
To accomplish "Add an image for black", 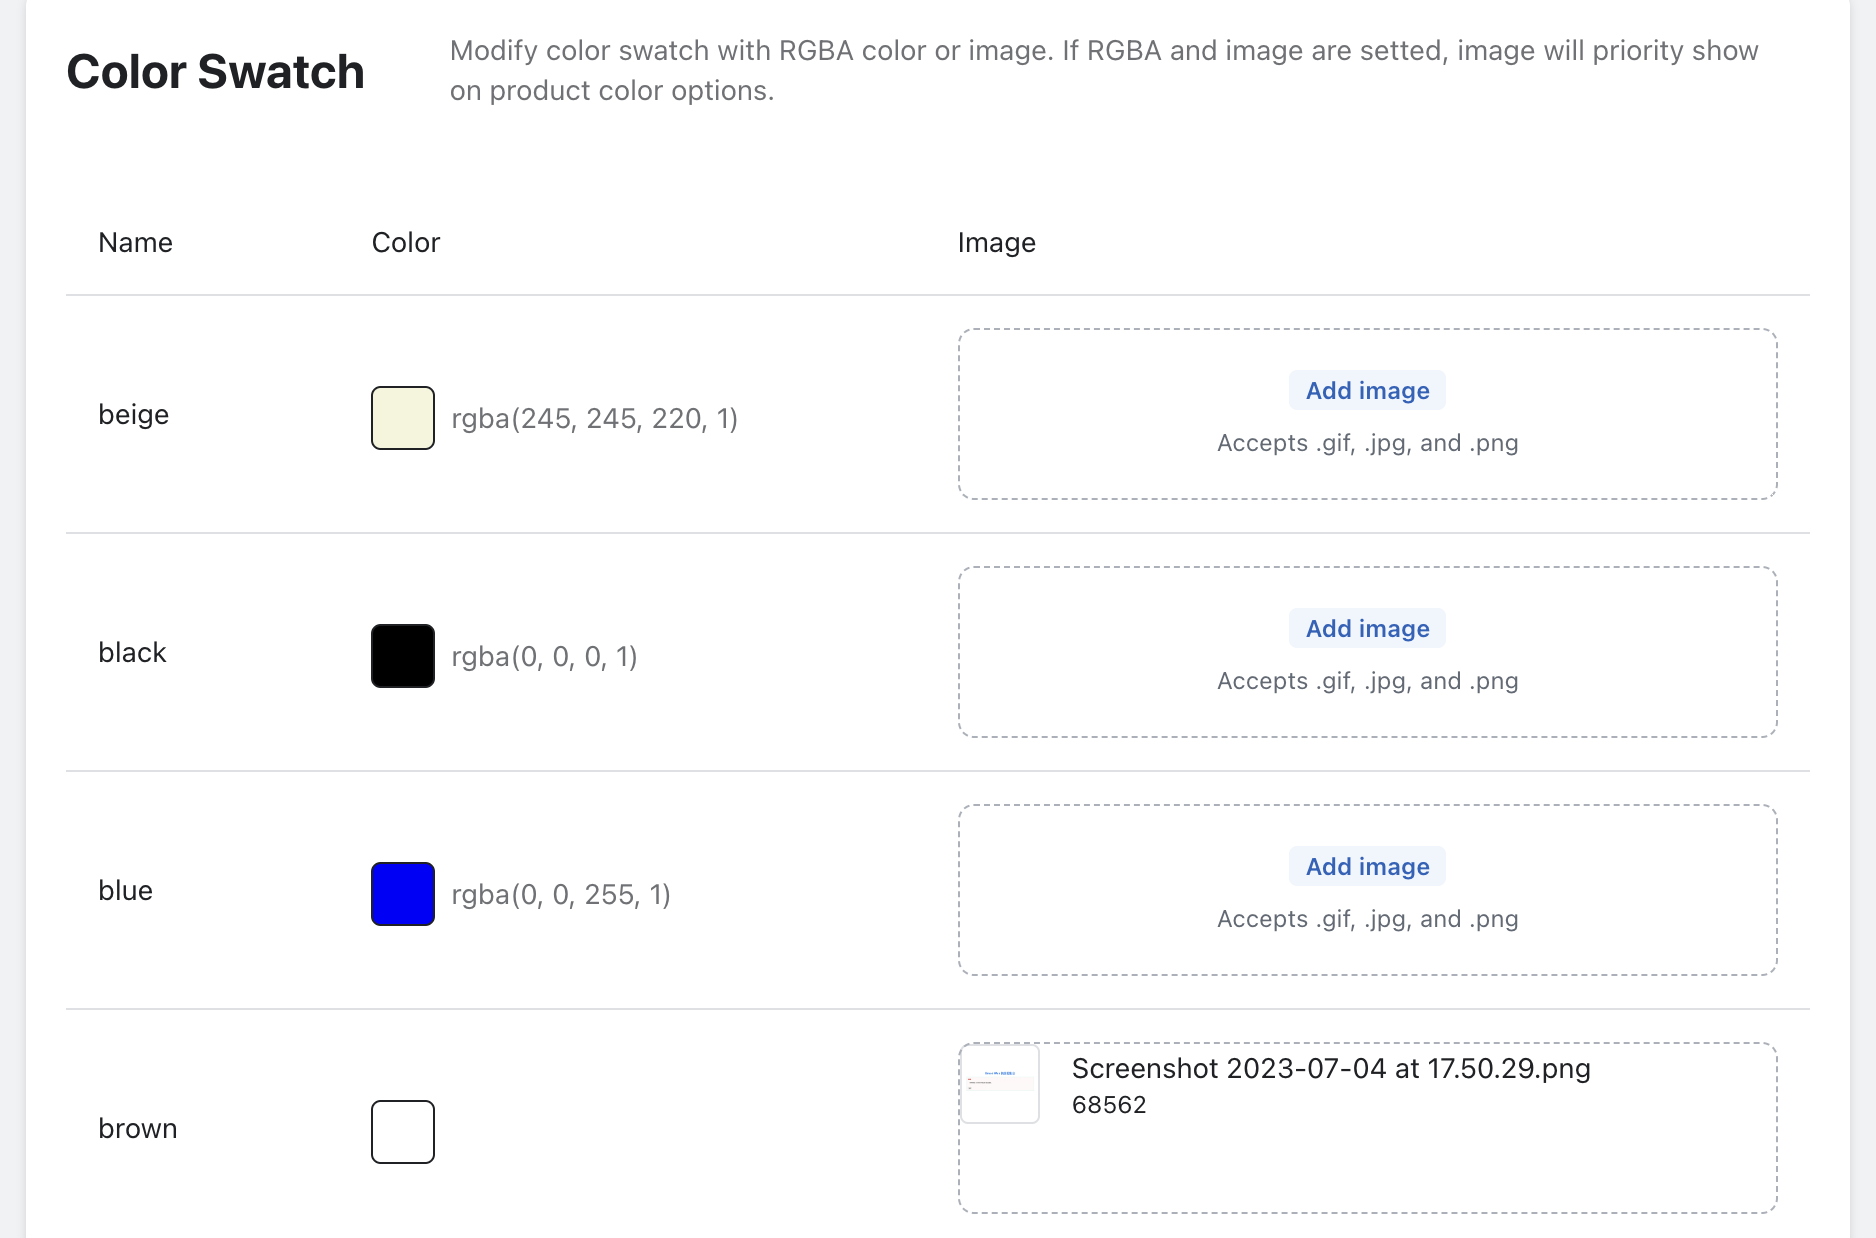I will pos(1367,629).
